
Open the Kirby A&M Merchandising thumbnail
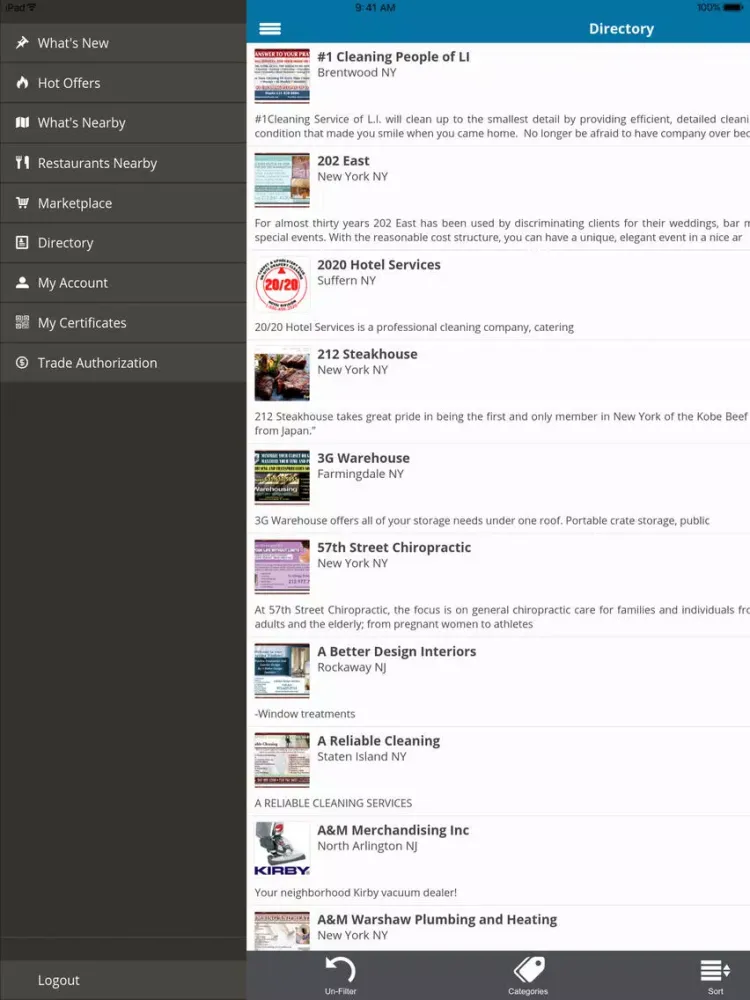click(282, 849)
